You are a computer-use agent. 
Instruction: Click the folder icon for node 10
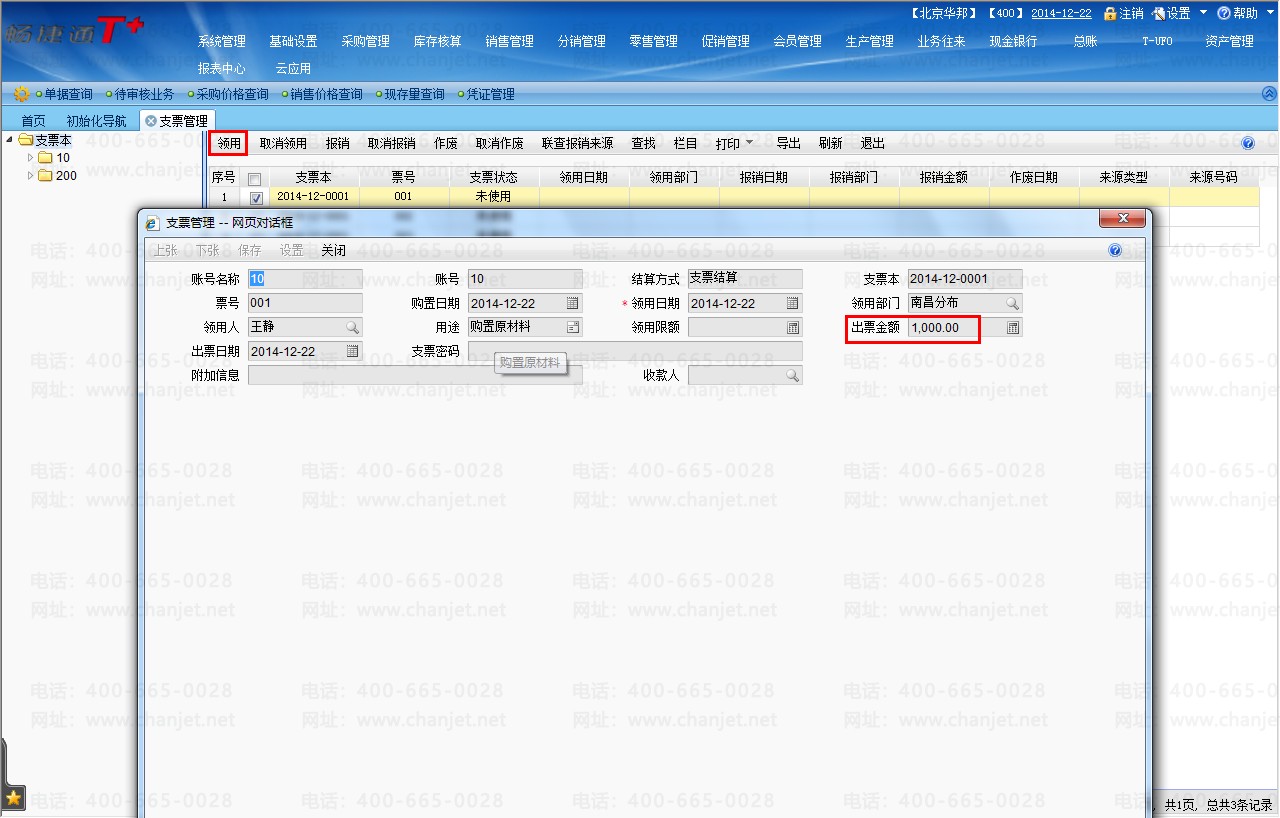45,158
